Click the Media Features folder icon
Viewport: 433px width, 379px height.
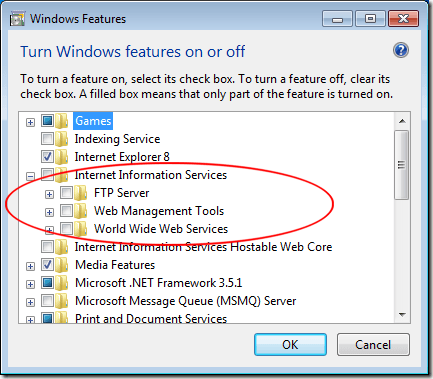[62, 265]
